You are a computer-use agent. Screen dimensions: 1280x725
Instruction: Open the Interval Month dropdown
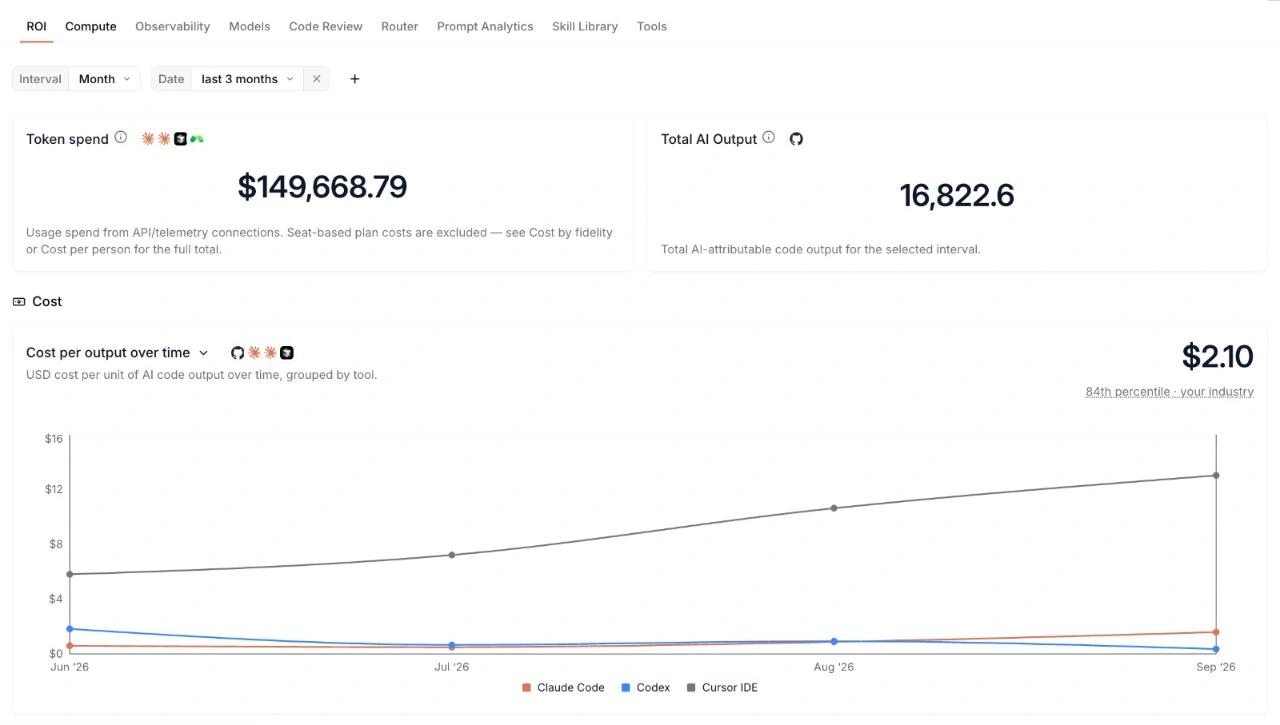coord(105,79)
